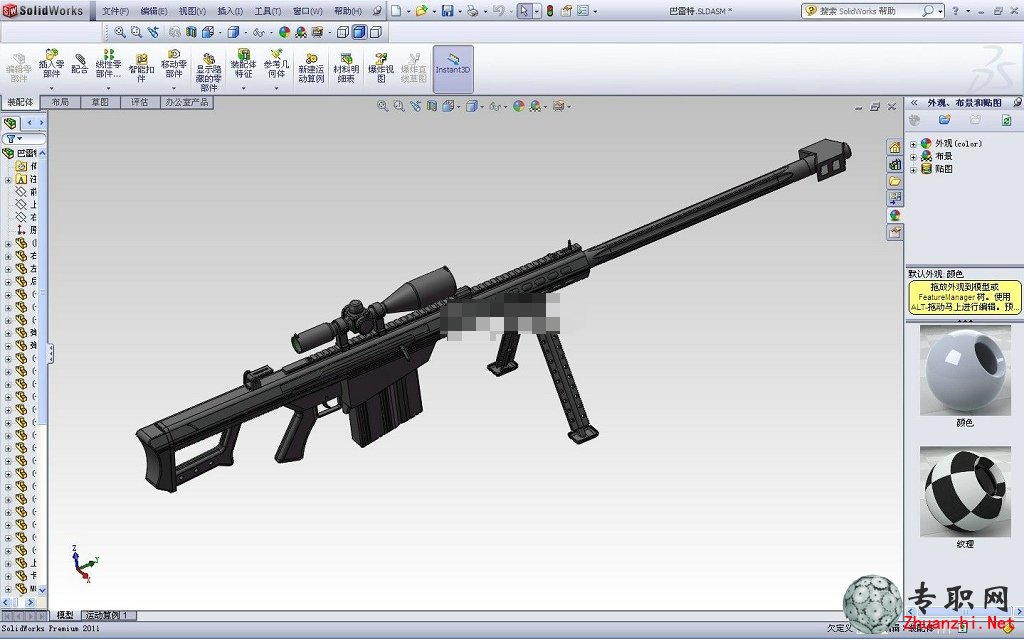1024x639 pixels.
Task: Open 工具(T) menu
Action: [267, 11]
